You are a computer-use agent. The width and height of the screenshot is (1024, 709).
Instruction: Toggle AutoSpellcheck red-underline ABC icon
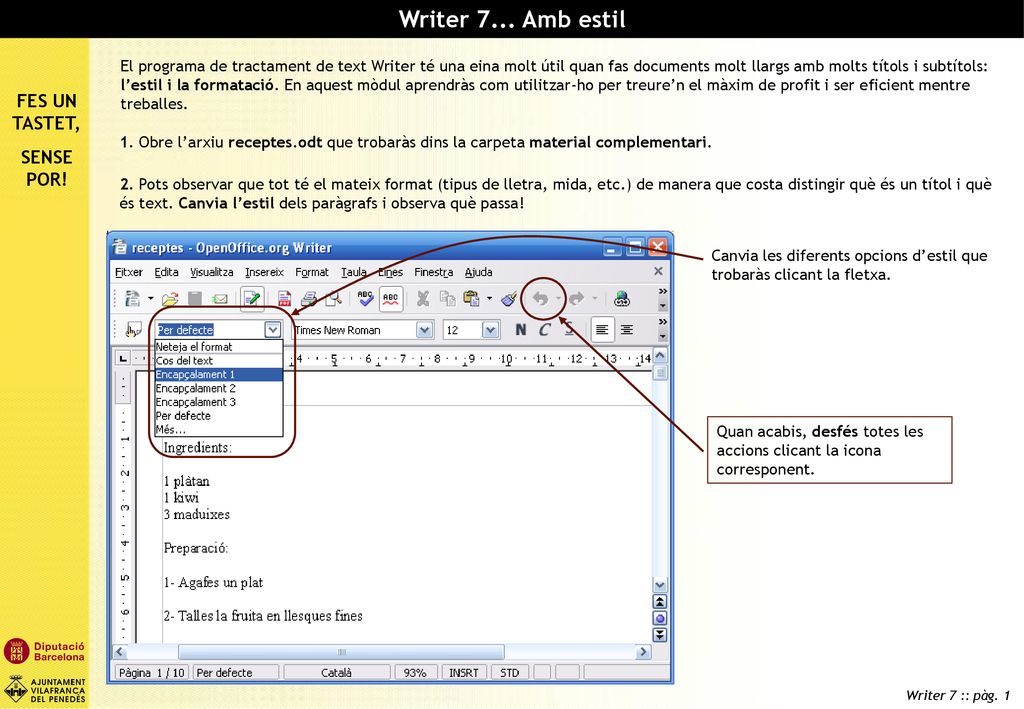(391, 299)
